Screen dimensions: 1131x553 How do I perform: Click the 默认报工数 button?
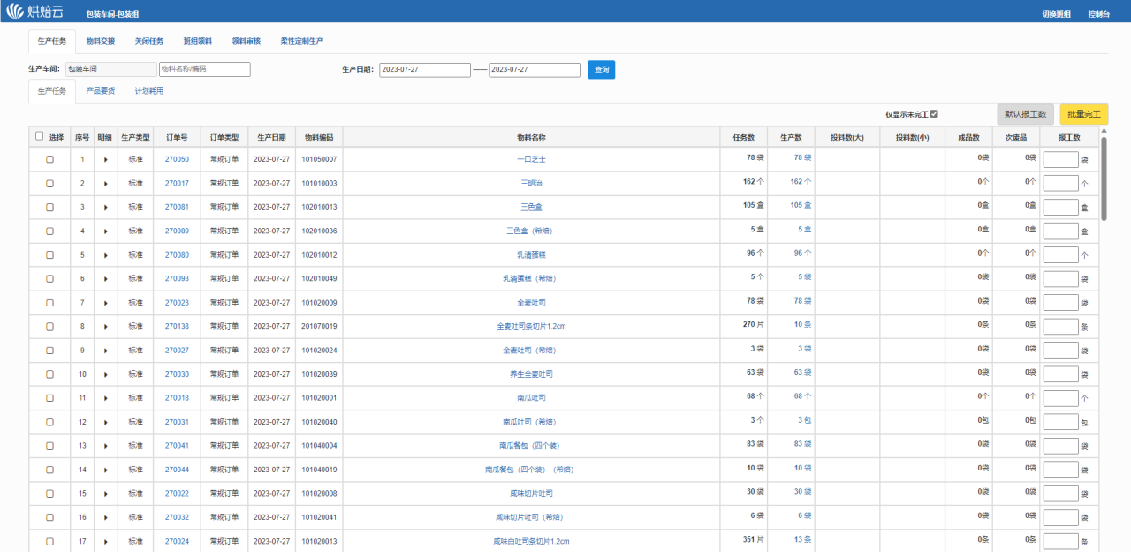coord(1025,114)
